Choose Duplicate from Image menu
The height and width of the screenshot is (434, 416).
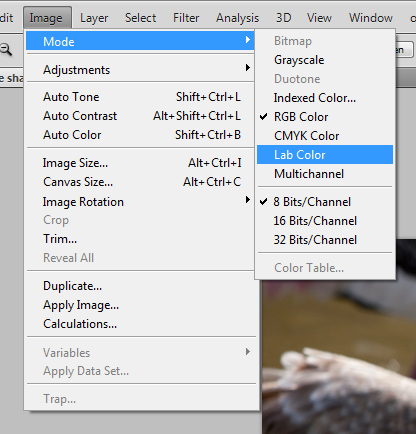(140, 286)
